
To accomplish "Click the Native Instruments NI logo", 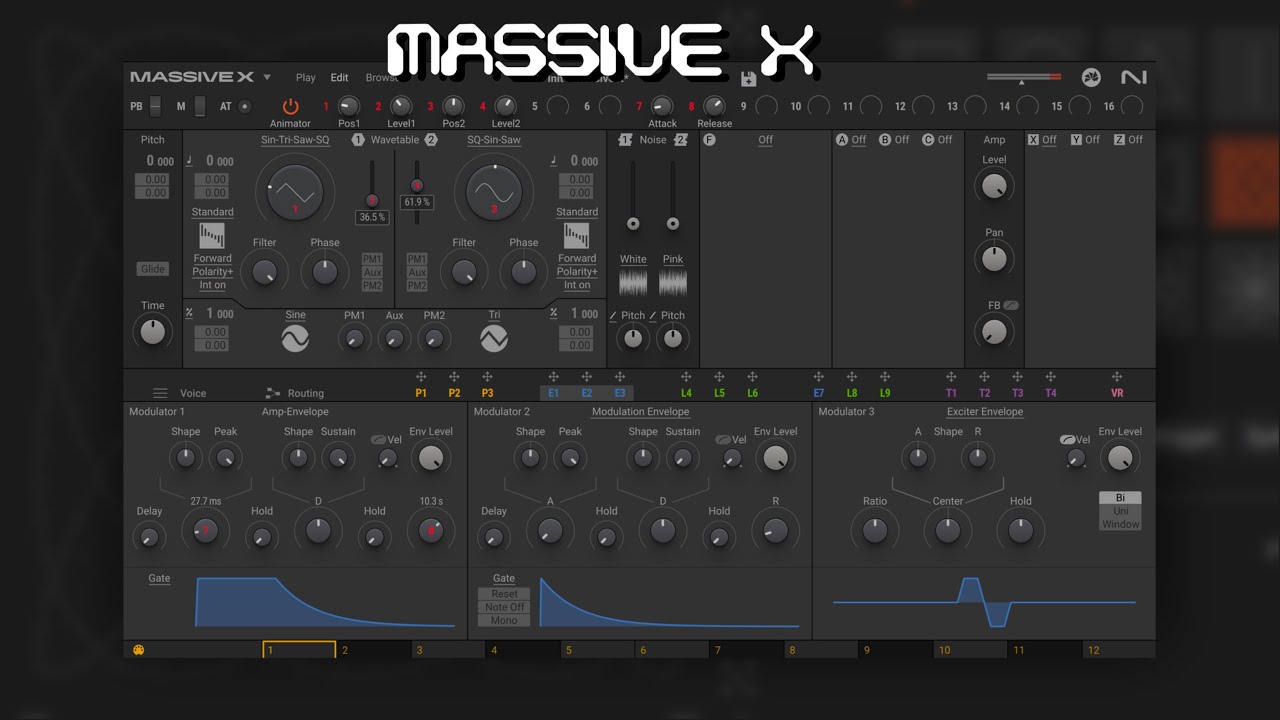I will [x=1134, y=77].
